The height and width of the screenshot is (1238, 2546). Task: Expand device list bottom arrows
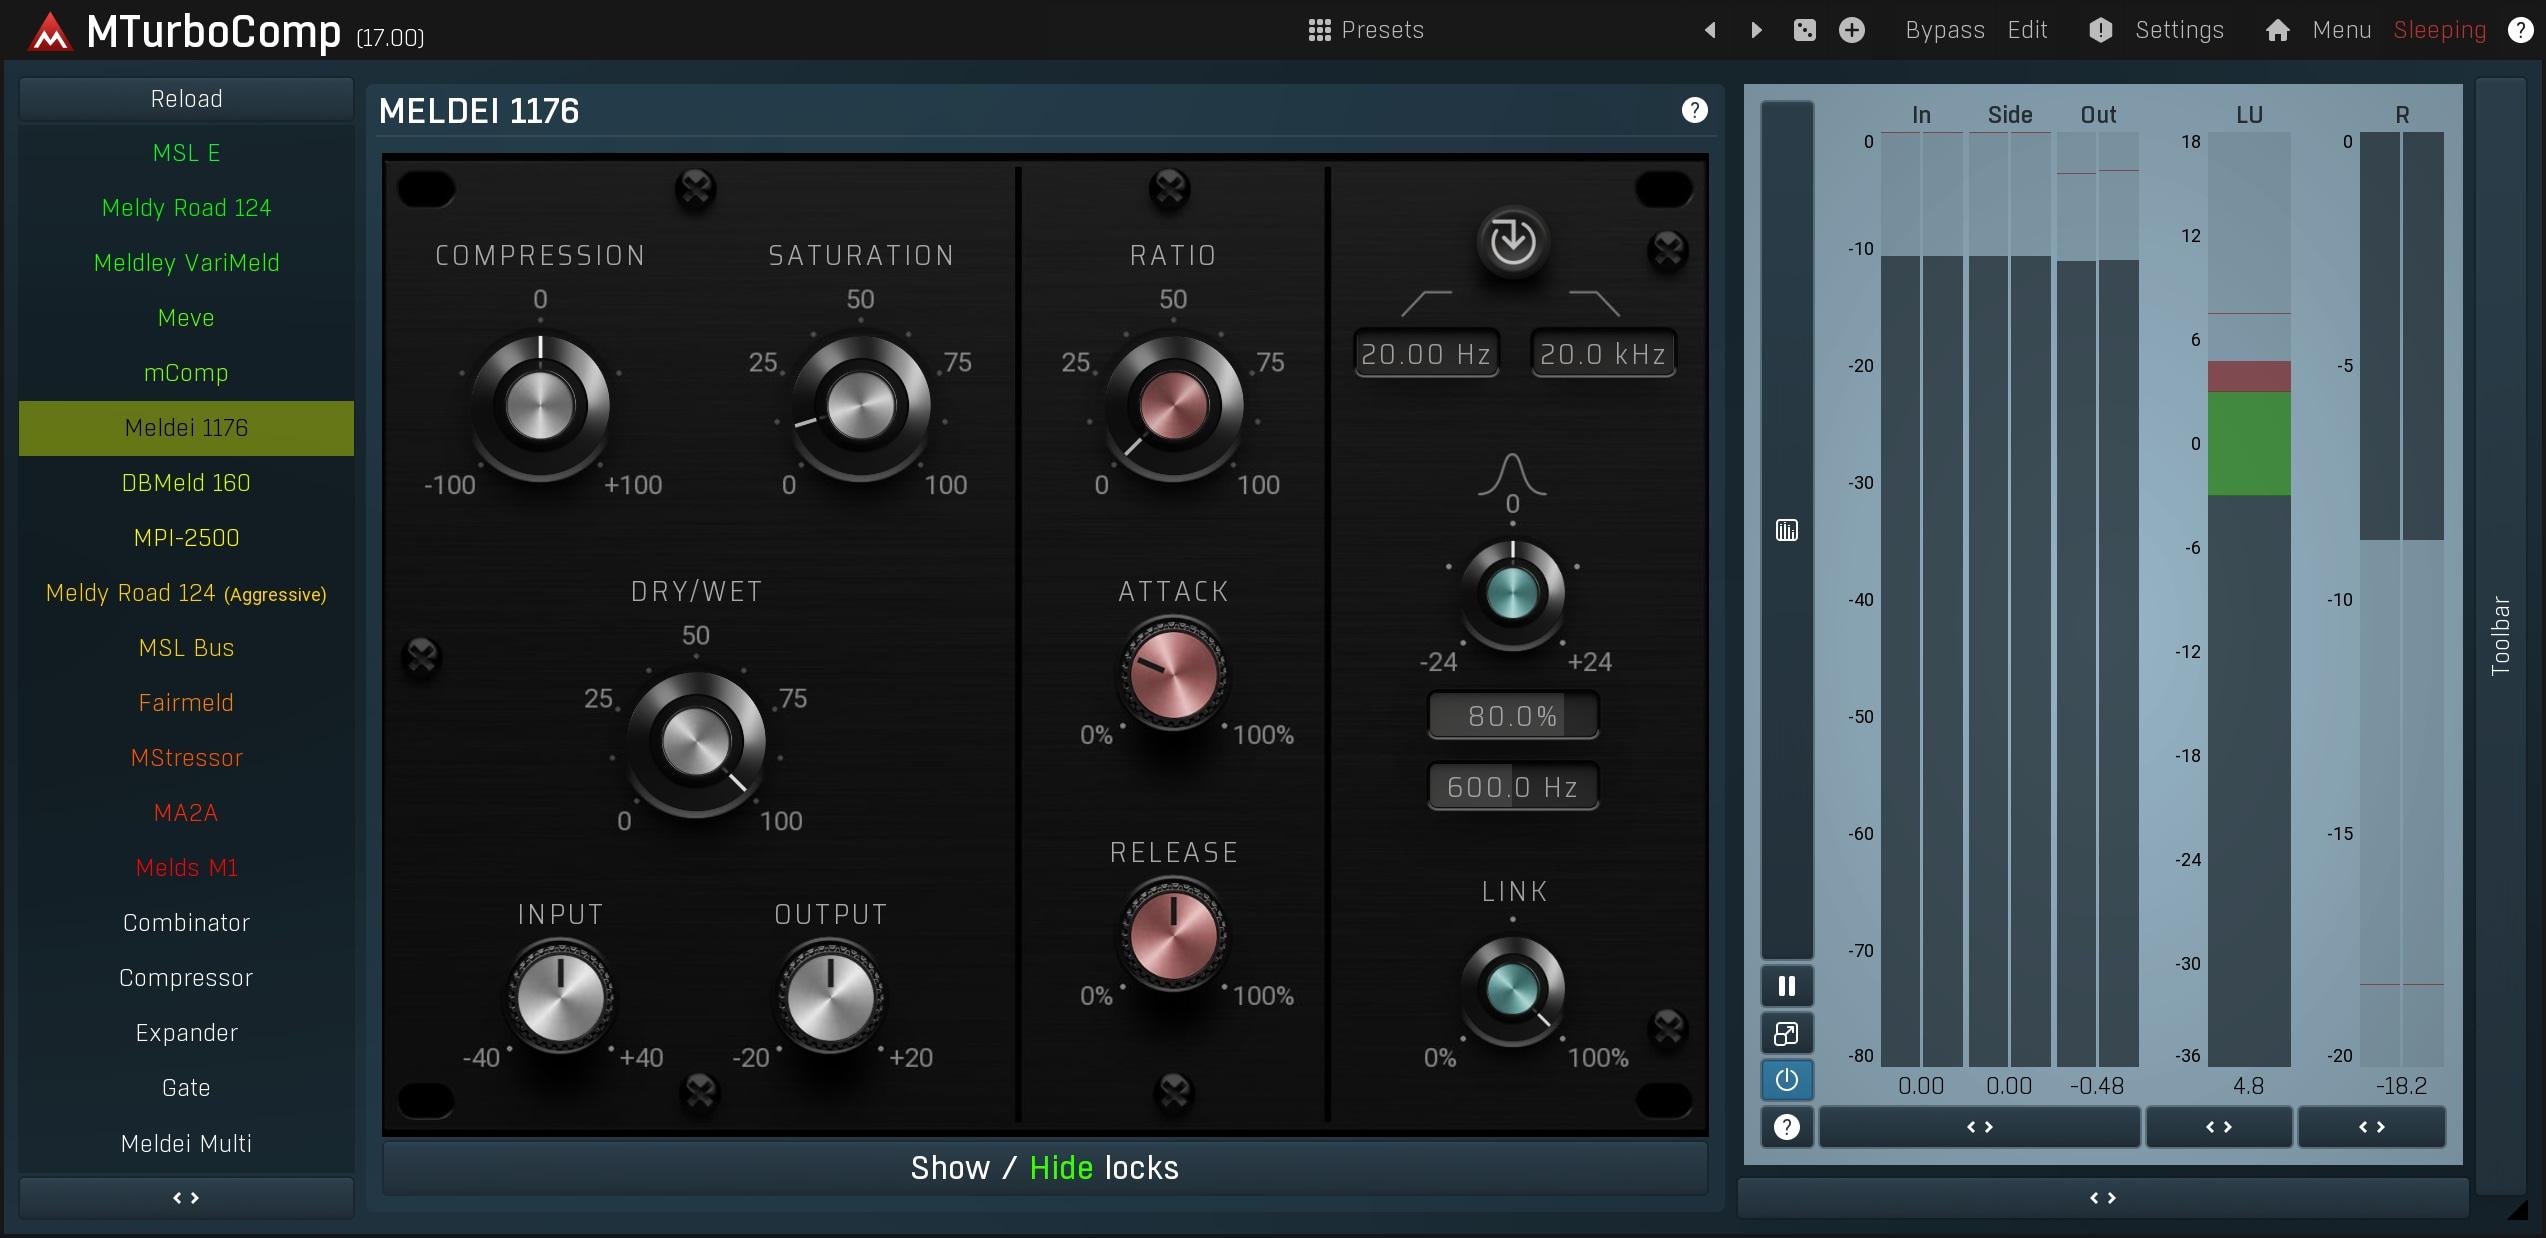(x=186, y=1197)
